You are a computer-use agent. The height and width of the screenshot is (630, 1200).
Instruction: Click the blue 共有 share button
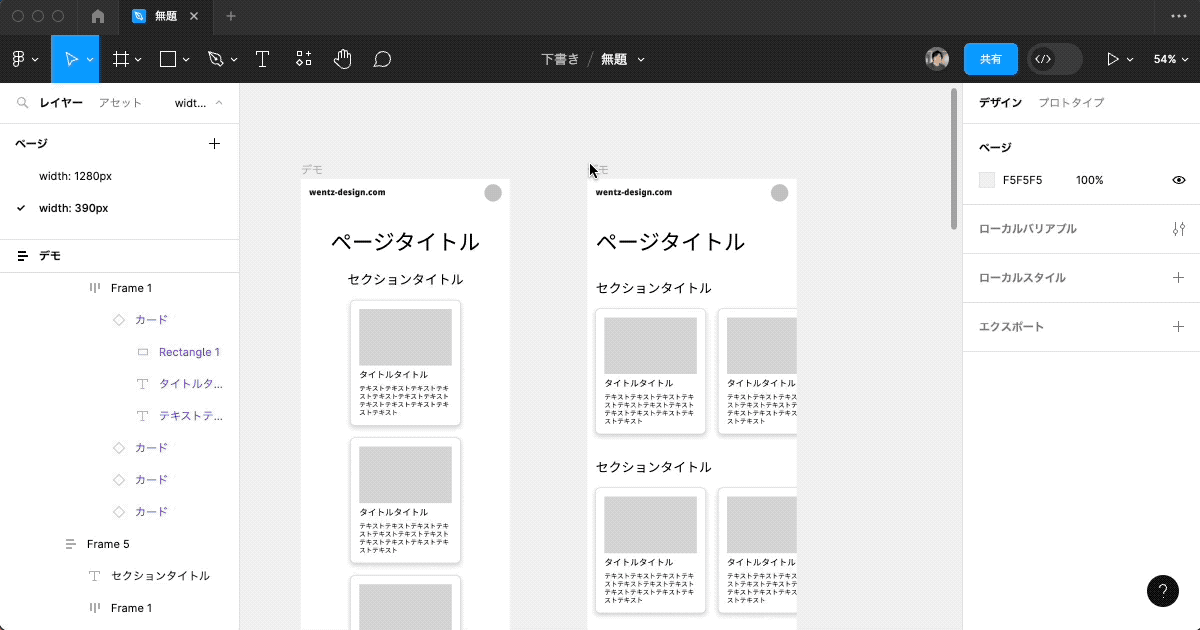click(x=990, y=59)
